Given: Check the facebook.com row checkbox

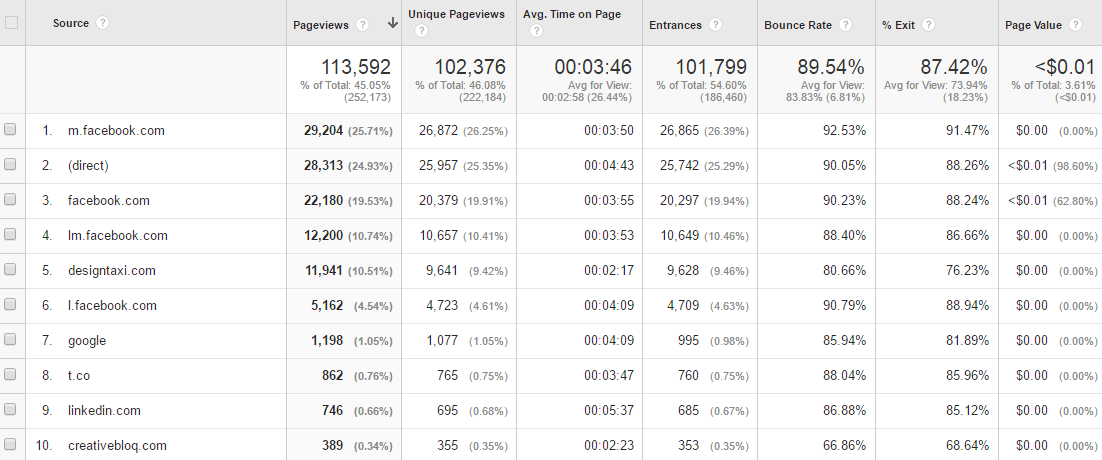Looking at the screenshot, I should coord(10,199).
